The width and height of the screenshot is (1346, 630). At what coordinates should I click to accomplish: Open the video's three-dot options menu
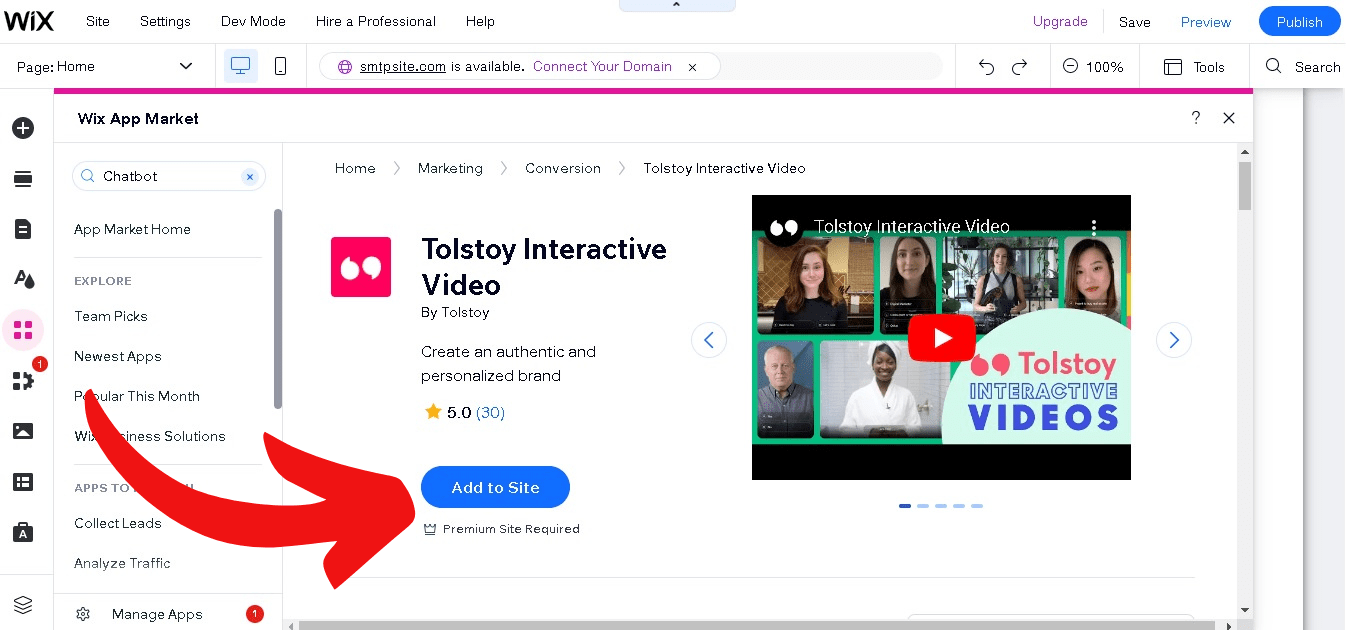click(1094, 227)
